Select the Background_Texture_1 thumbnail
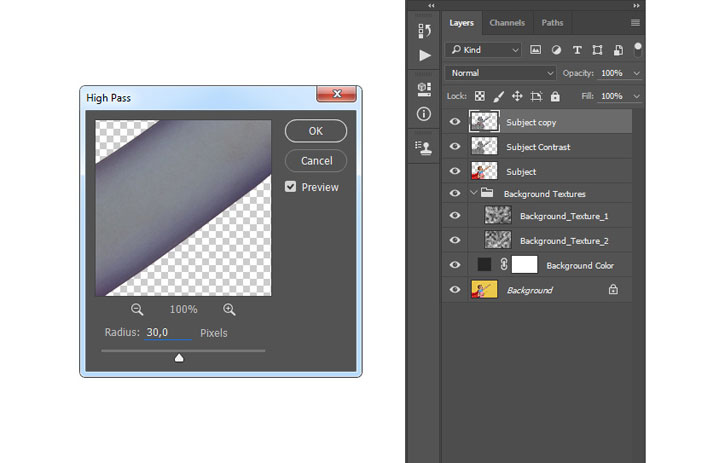725x463 pixels. [x=498, y=216]
